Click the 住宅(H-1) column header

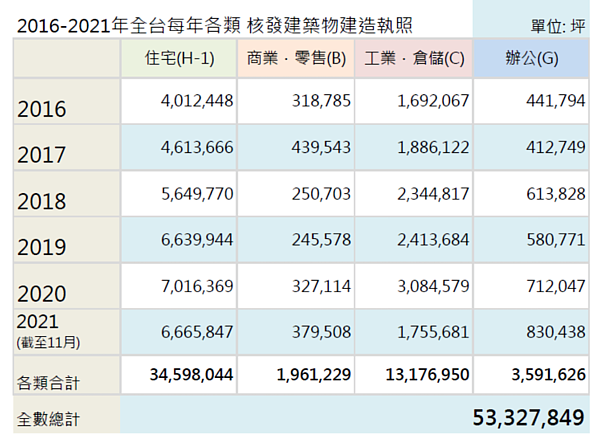[x=179, y=59]
